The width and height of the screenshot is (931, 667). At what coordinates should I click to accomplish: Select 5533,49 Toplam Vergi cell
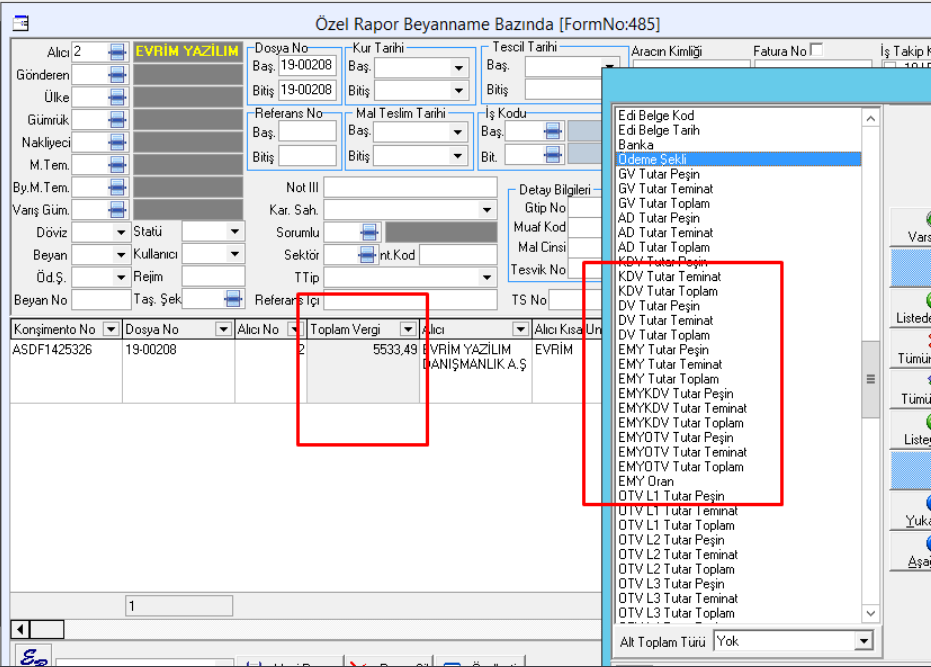point(363,372)
